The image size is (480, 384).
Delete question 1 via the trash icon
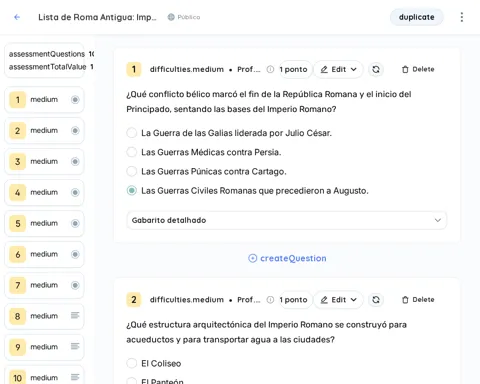click(x=418, y=69)
